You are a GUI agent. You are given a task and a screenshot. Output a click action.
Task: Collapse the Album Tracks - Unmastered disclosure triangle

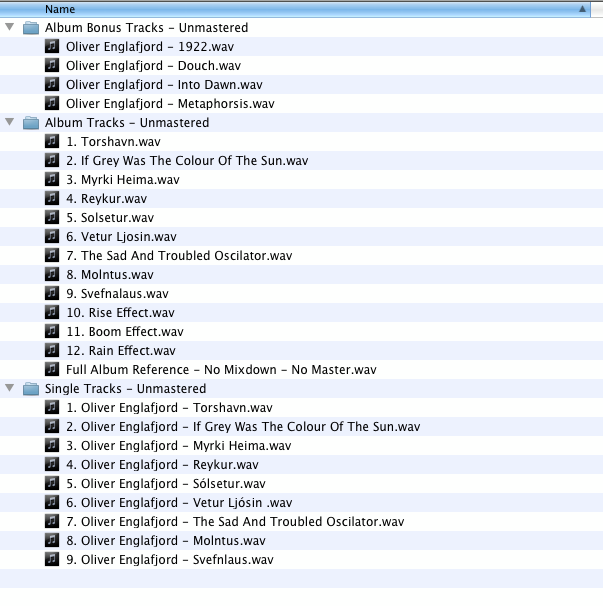click(10, 123)
